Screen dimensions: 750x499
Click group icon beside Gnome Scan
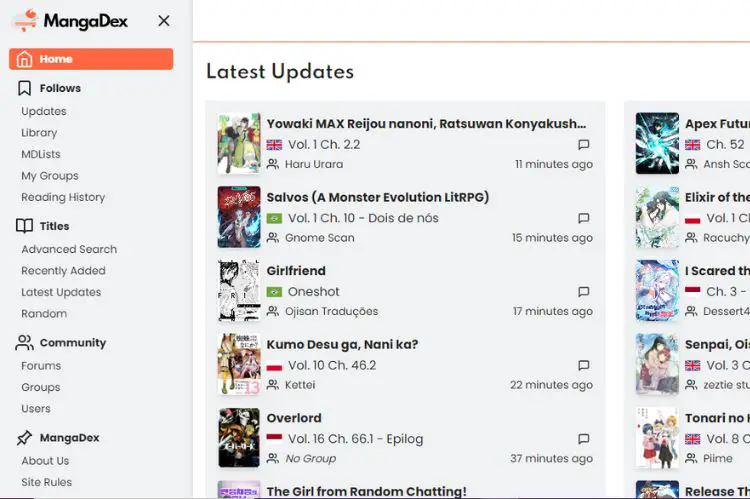pos(273,238)
